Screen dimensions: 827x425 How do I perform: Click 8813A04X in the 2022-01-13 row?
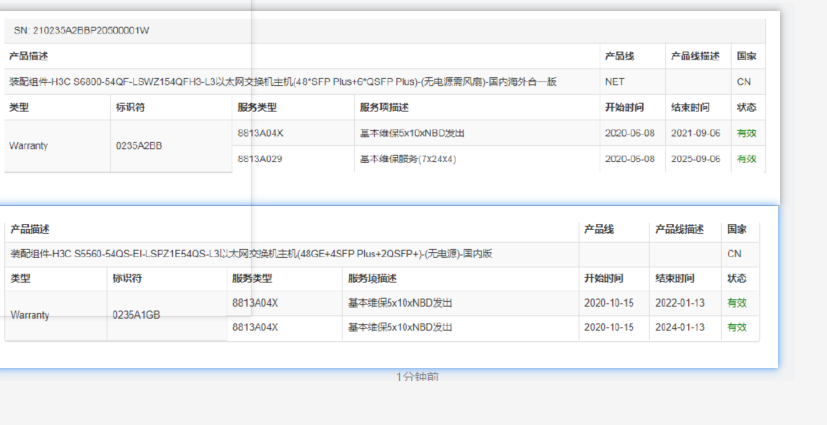(x=255, y=303)
